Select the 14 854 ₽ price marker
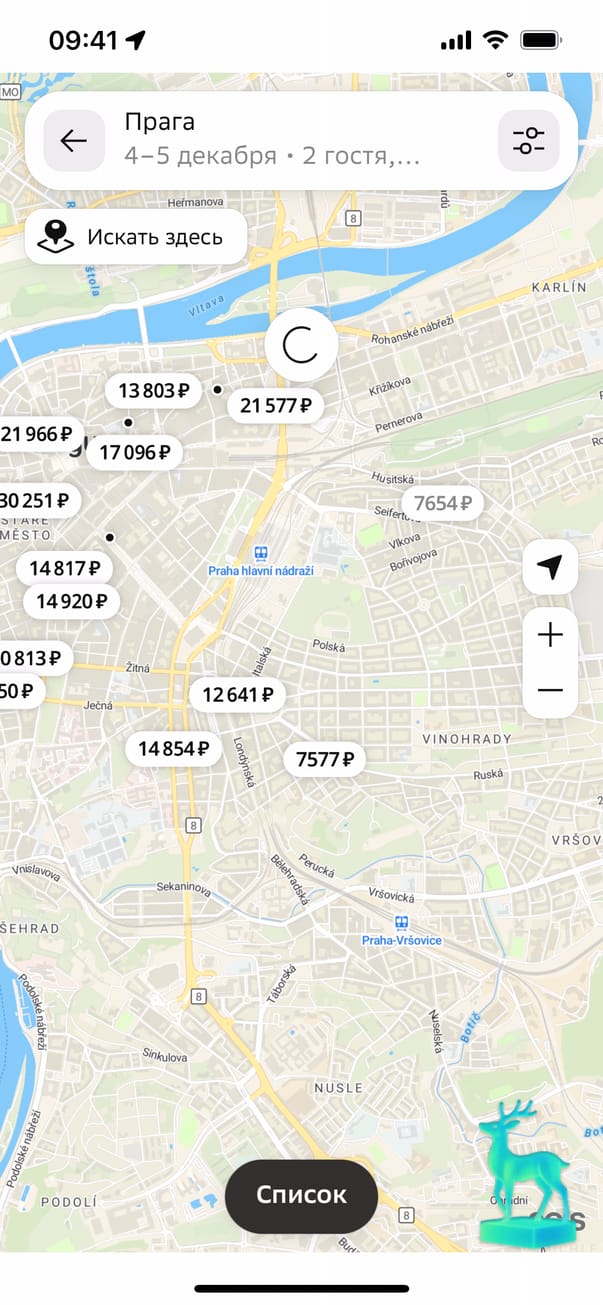 [x=174, y=748]
